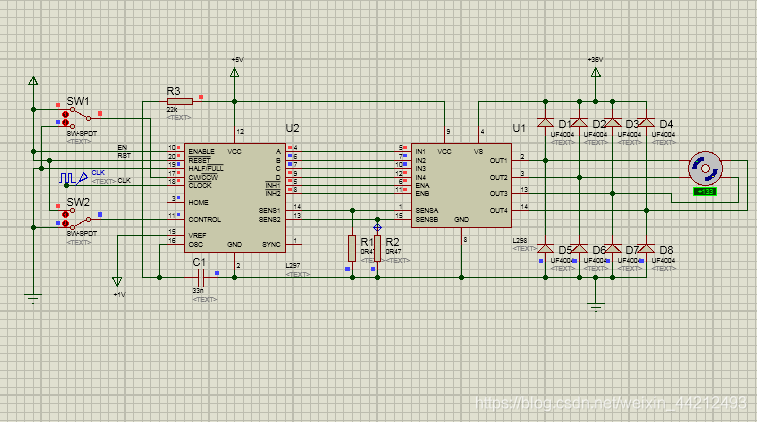Select diode D8 symbol
This screenshot has height=422, width=757.
(646, 248)
